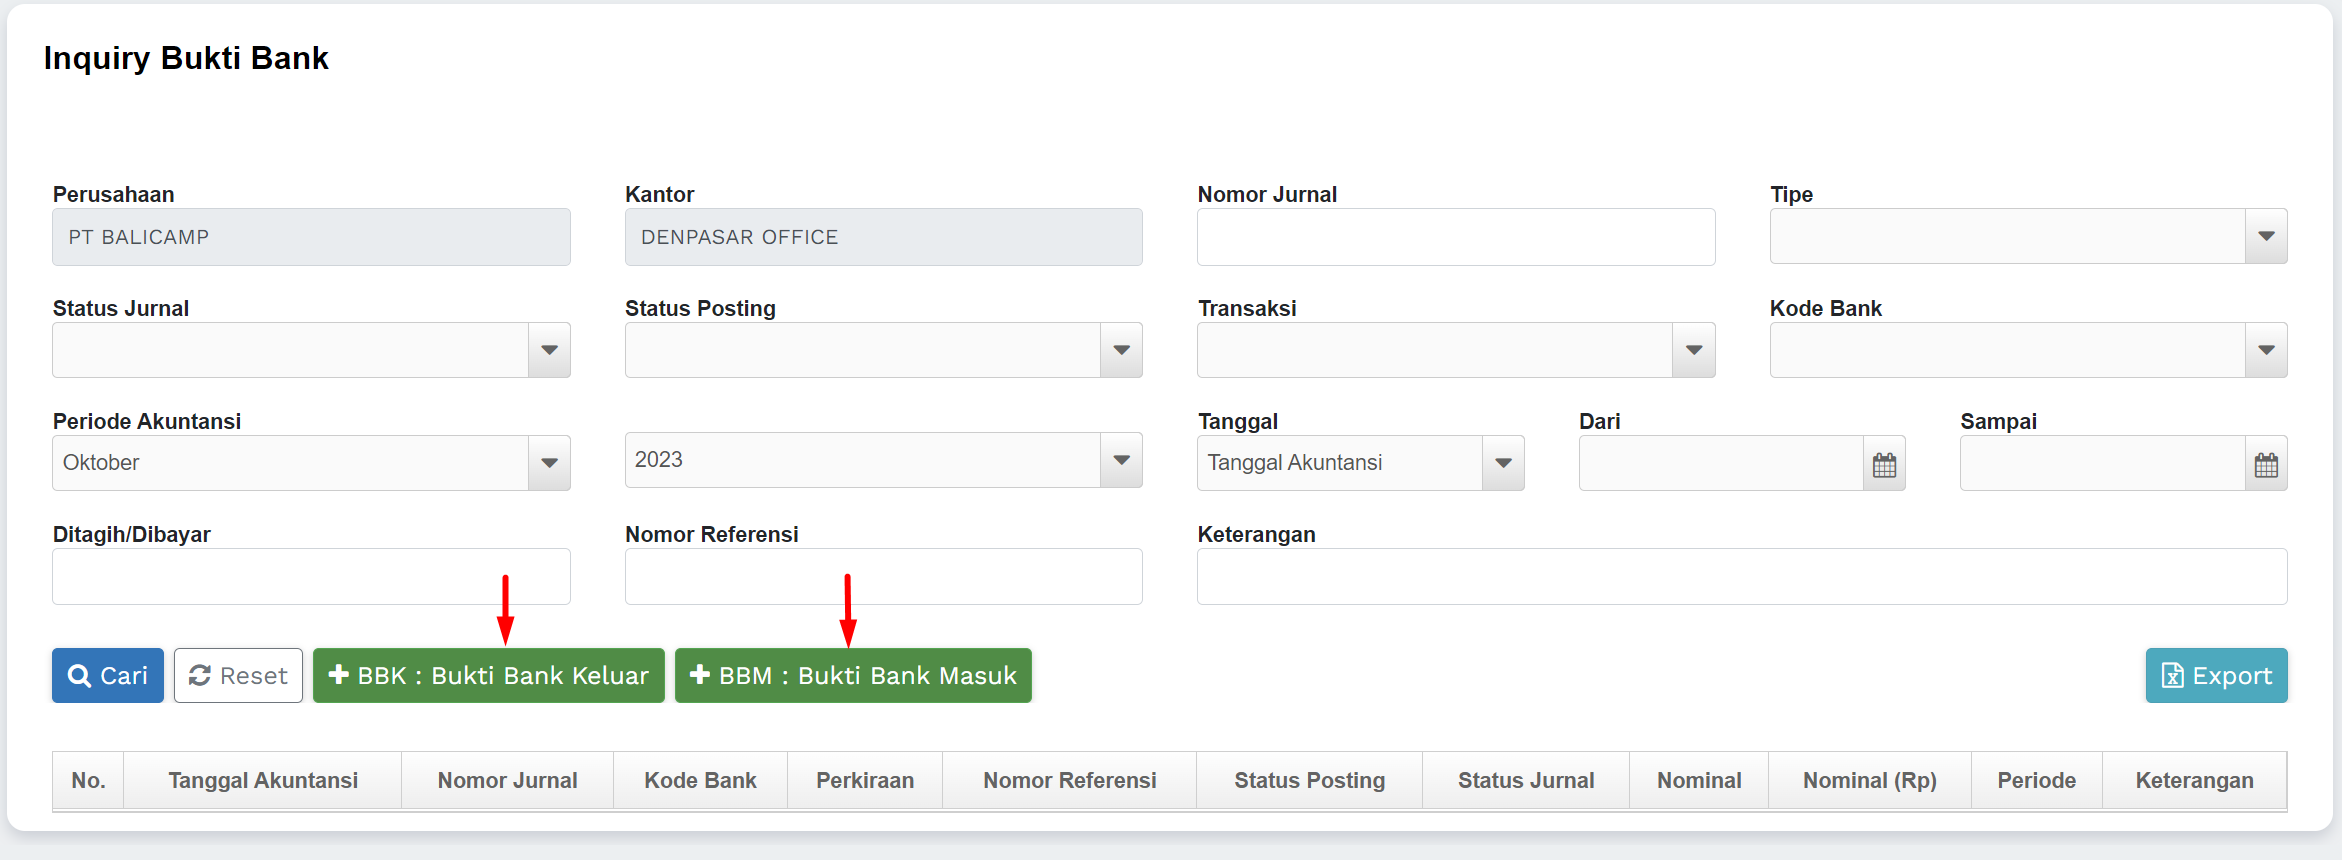
Task: Sort by Tanggal Akuntansi column header
Action: 263,781
